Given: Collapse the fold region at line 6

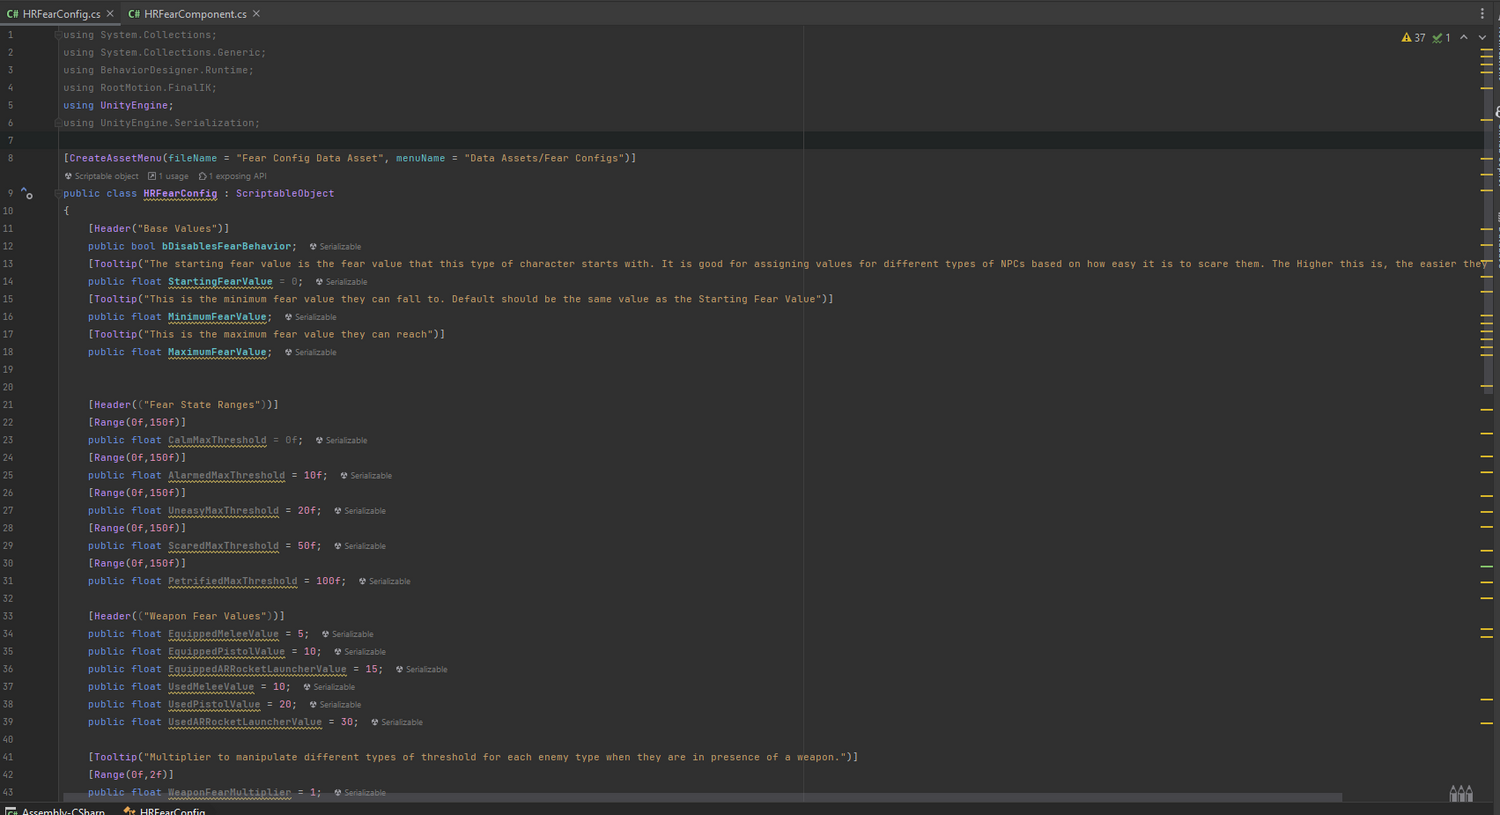Looking at the screenshot, I should (x=57, y=122).
